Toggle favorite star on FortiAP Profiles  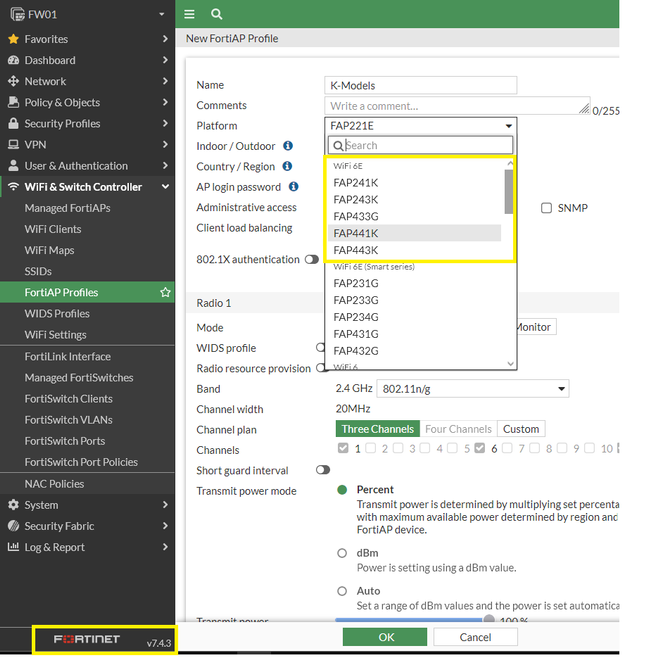tap(165, 292)
